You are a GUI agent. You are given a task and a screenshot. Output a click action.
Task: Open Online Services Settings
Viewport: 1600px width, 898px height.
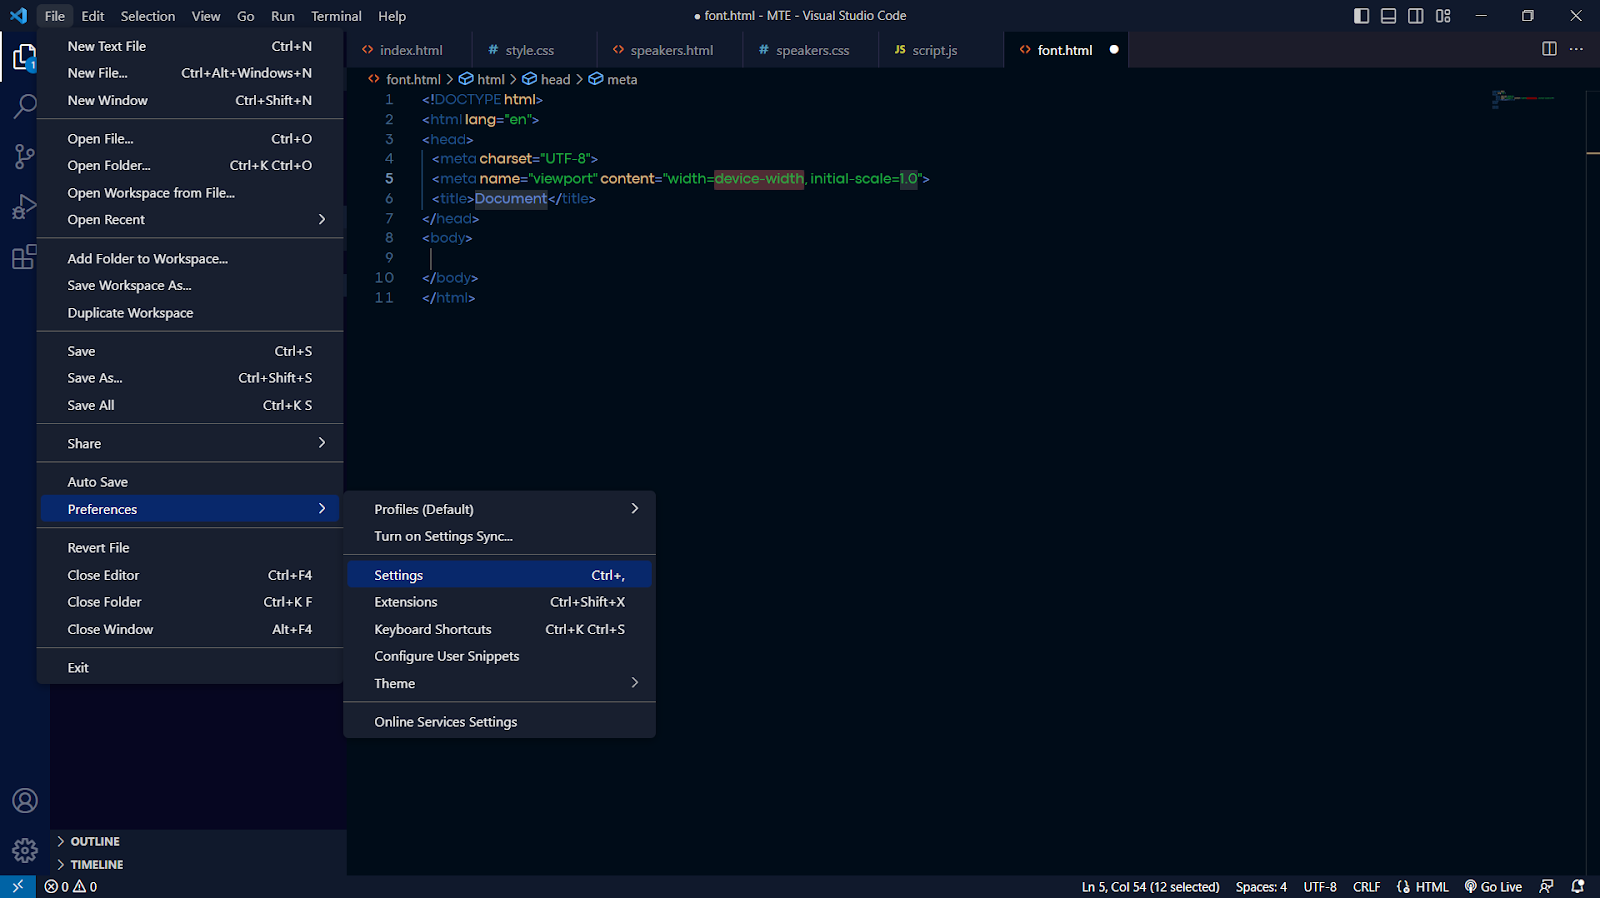point(499,722)
